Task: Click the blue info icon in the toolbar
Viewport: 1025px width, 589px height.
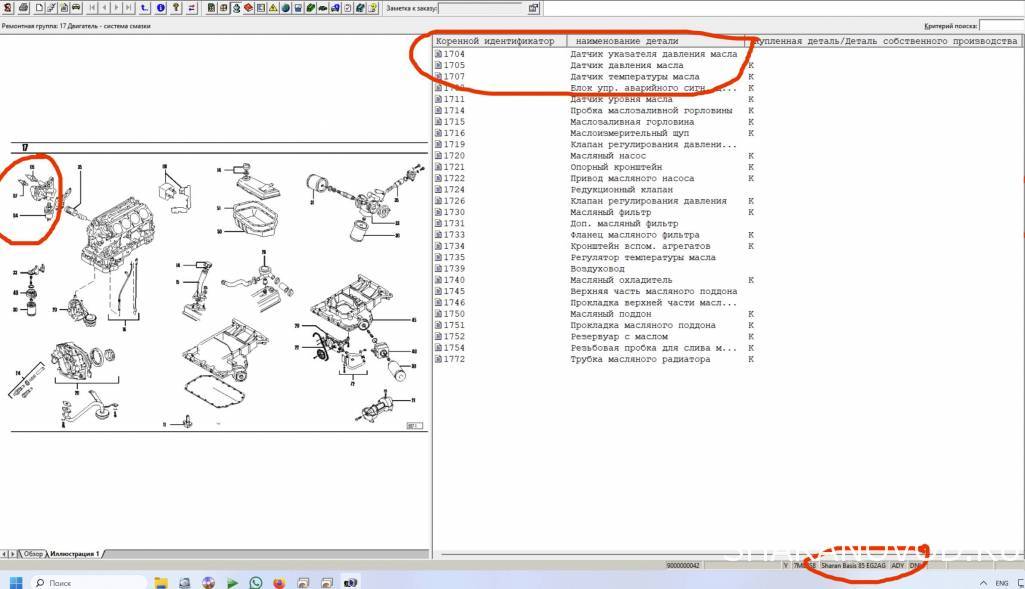Action: pos(161,8)
